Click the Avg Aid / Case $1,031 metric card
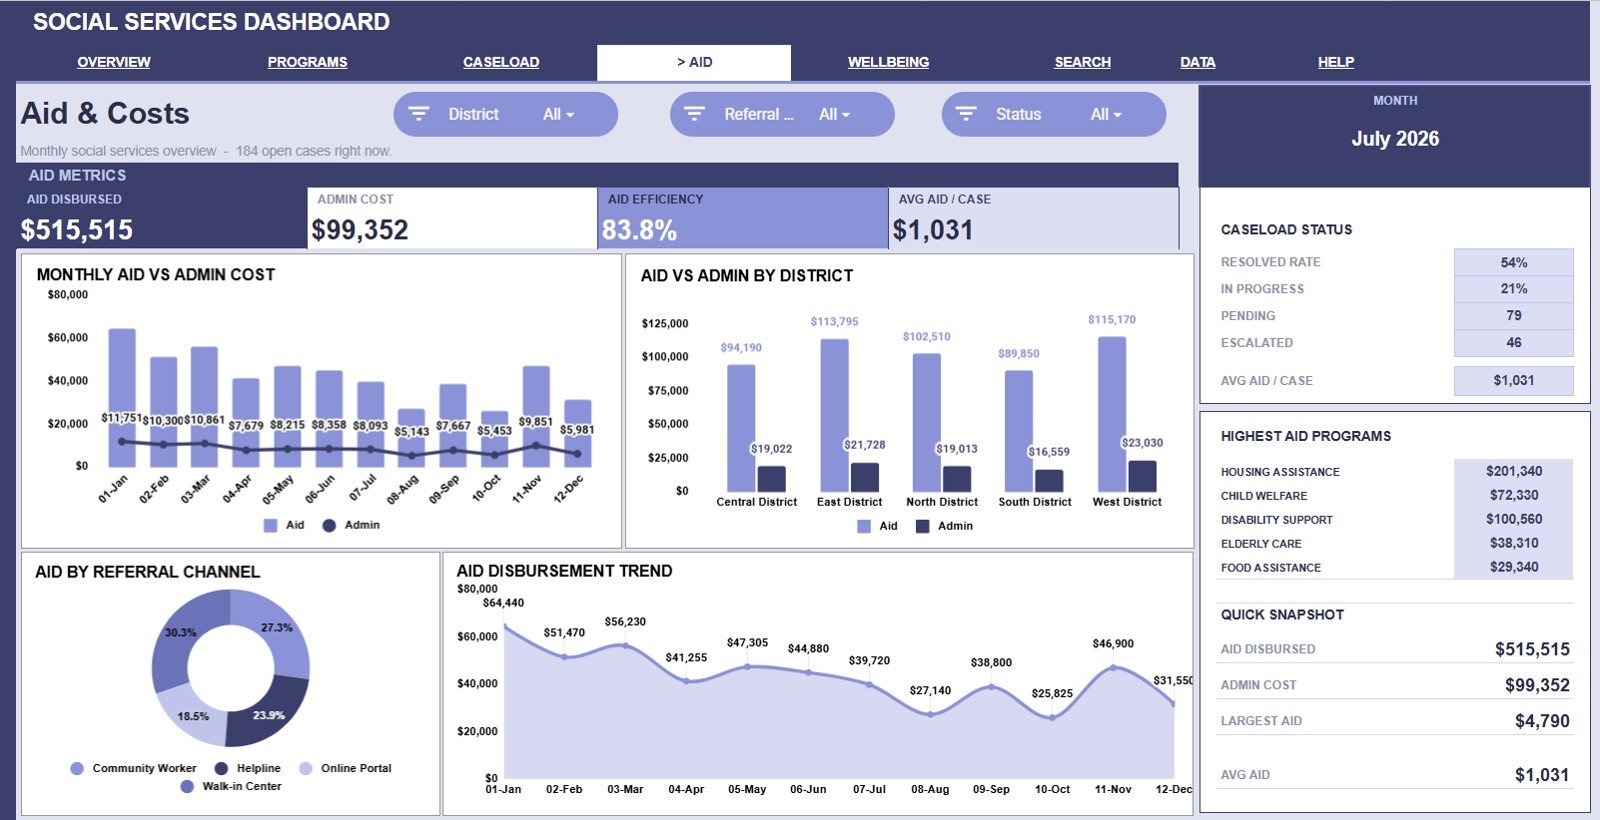The width and height of the screenshot is (1600, 820). pos(1033,218)
